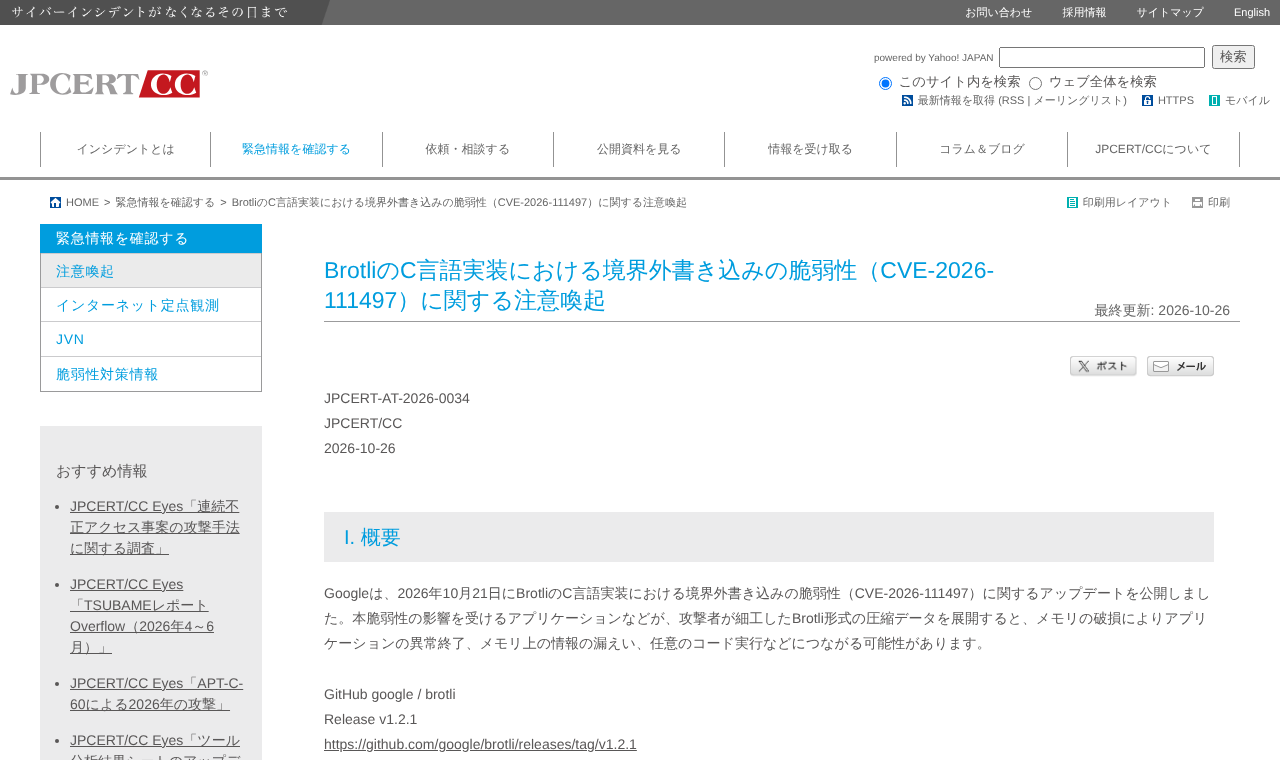The width and height of the screenshot is (1280, 760).
Task: Open the 情報を受け取る menu
Action: click(810, 149)
